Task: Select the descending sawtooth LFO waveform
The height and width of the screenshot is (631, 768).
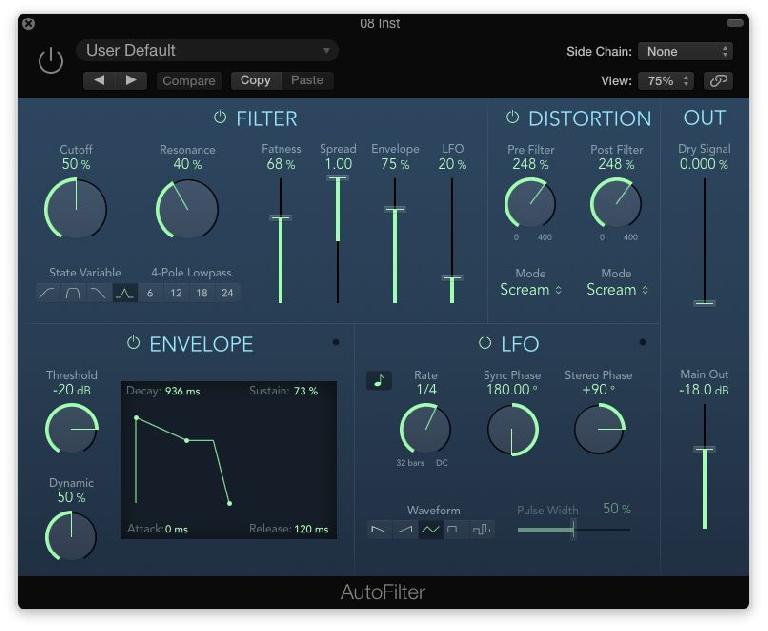Action: (x=379, y=529)
